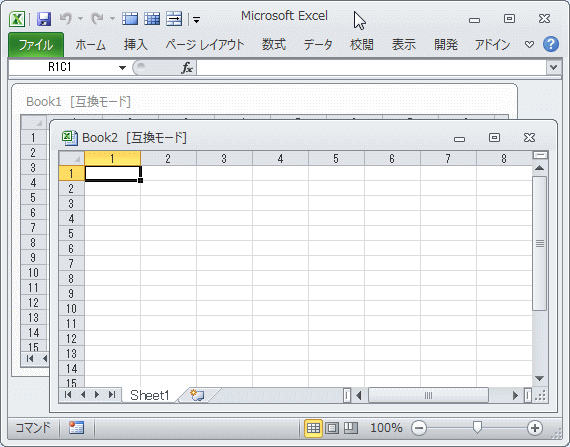Image resolution: width=570 pixels, height=447 pixels.
Task: Redo the last undone action
Action: click(x=97, y=19)
